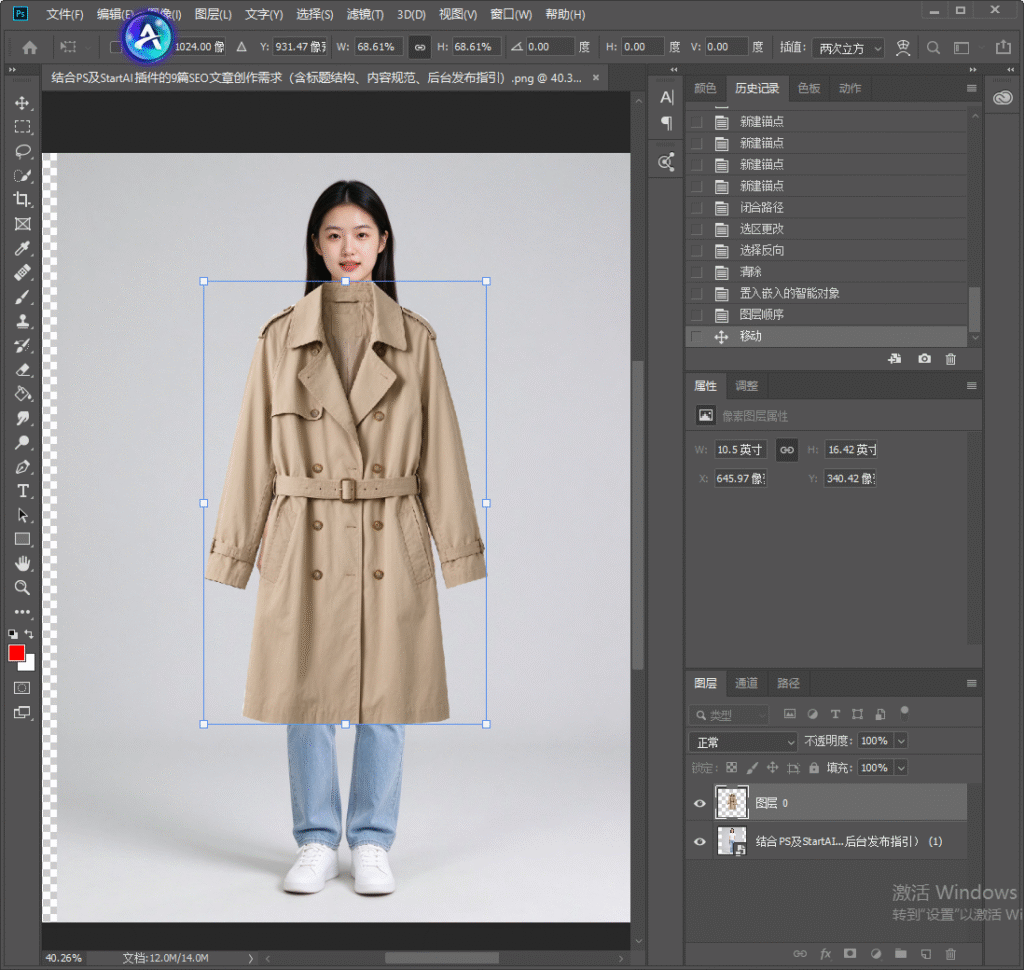Open the 图层(L) menu
This screenshot has width=1024, height=970.
coord(213,14)
